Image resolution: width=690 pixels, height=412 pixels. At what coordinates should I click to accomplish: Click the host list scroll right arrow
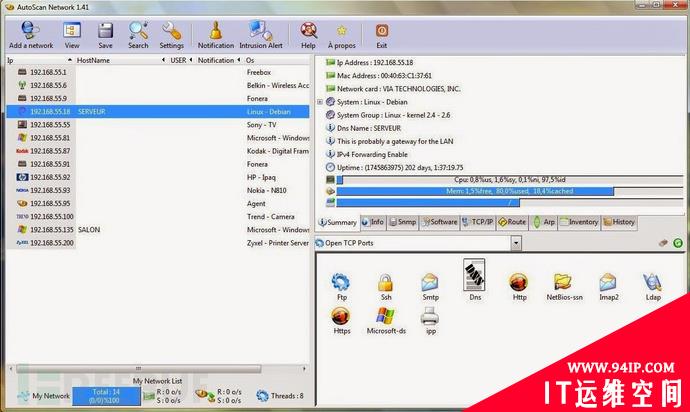(x=305, y=368)
